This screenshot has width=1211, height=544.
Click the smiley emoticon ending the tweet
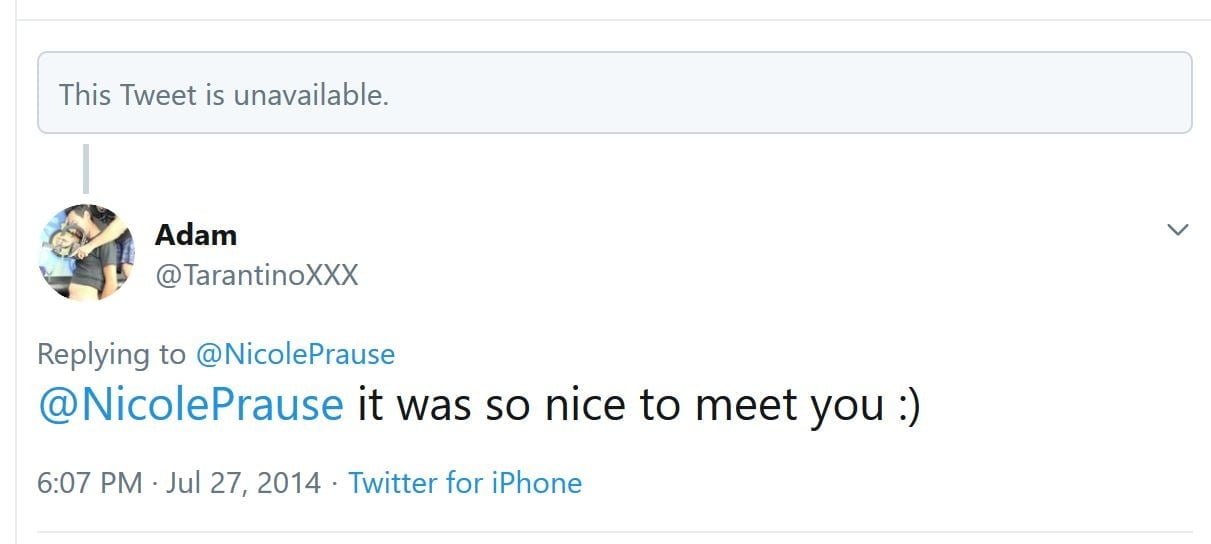click(x=907, y=405)
